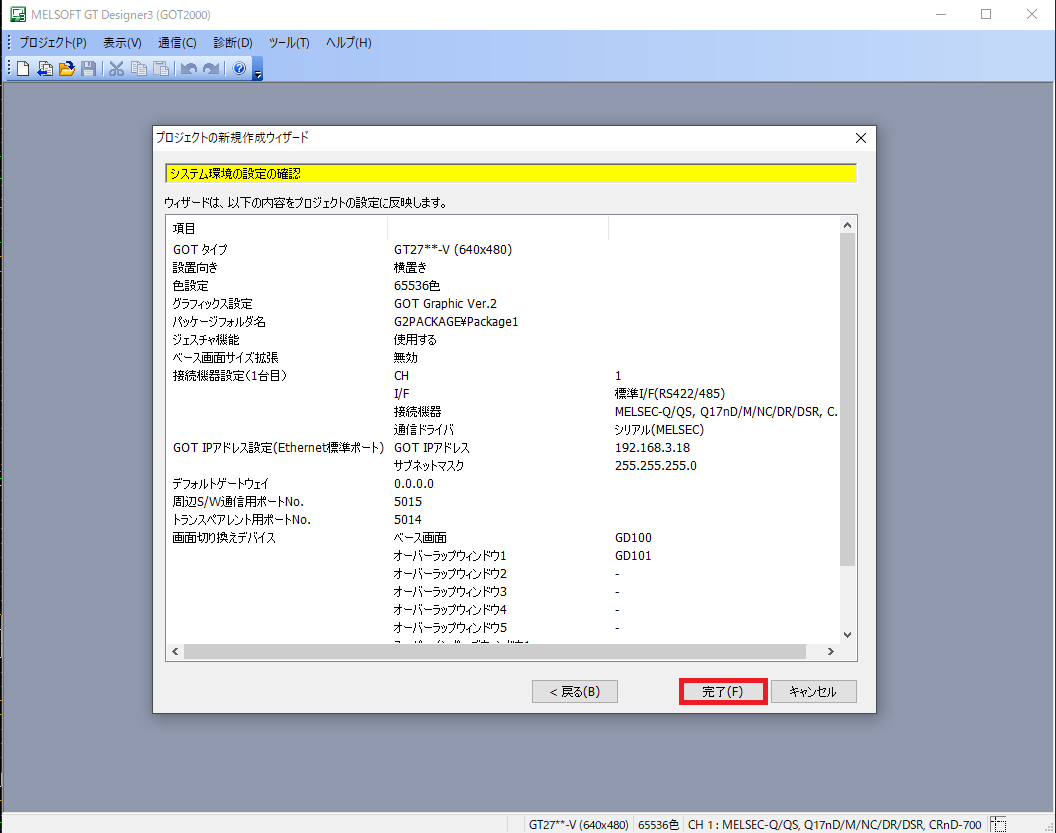This screenshot has width=1056, height=833.
Task: Open the 通信(C) menu
Action: [177, 43]
